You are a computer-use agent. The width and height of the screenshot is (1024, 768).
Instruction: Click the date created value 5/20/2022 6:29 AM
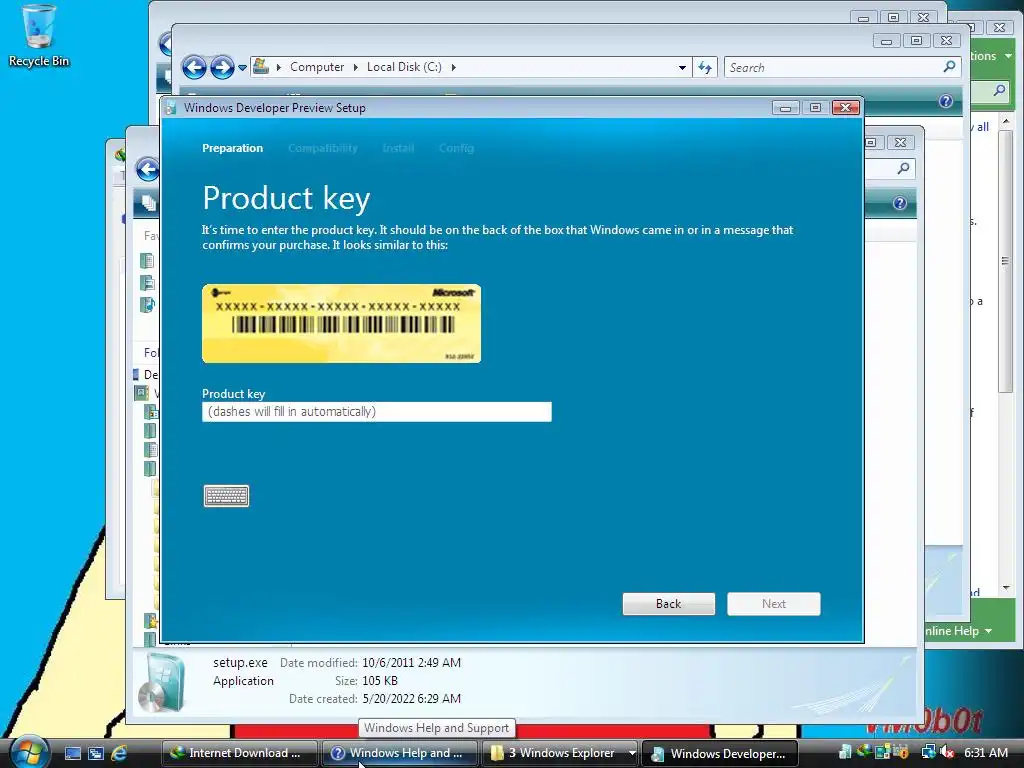click(411, 699)
